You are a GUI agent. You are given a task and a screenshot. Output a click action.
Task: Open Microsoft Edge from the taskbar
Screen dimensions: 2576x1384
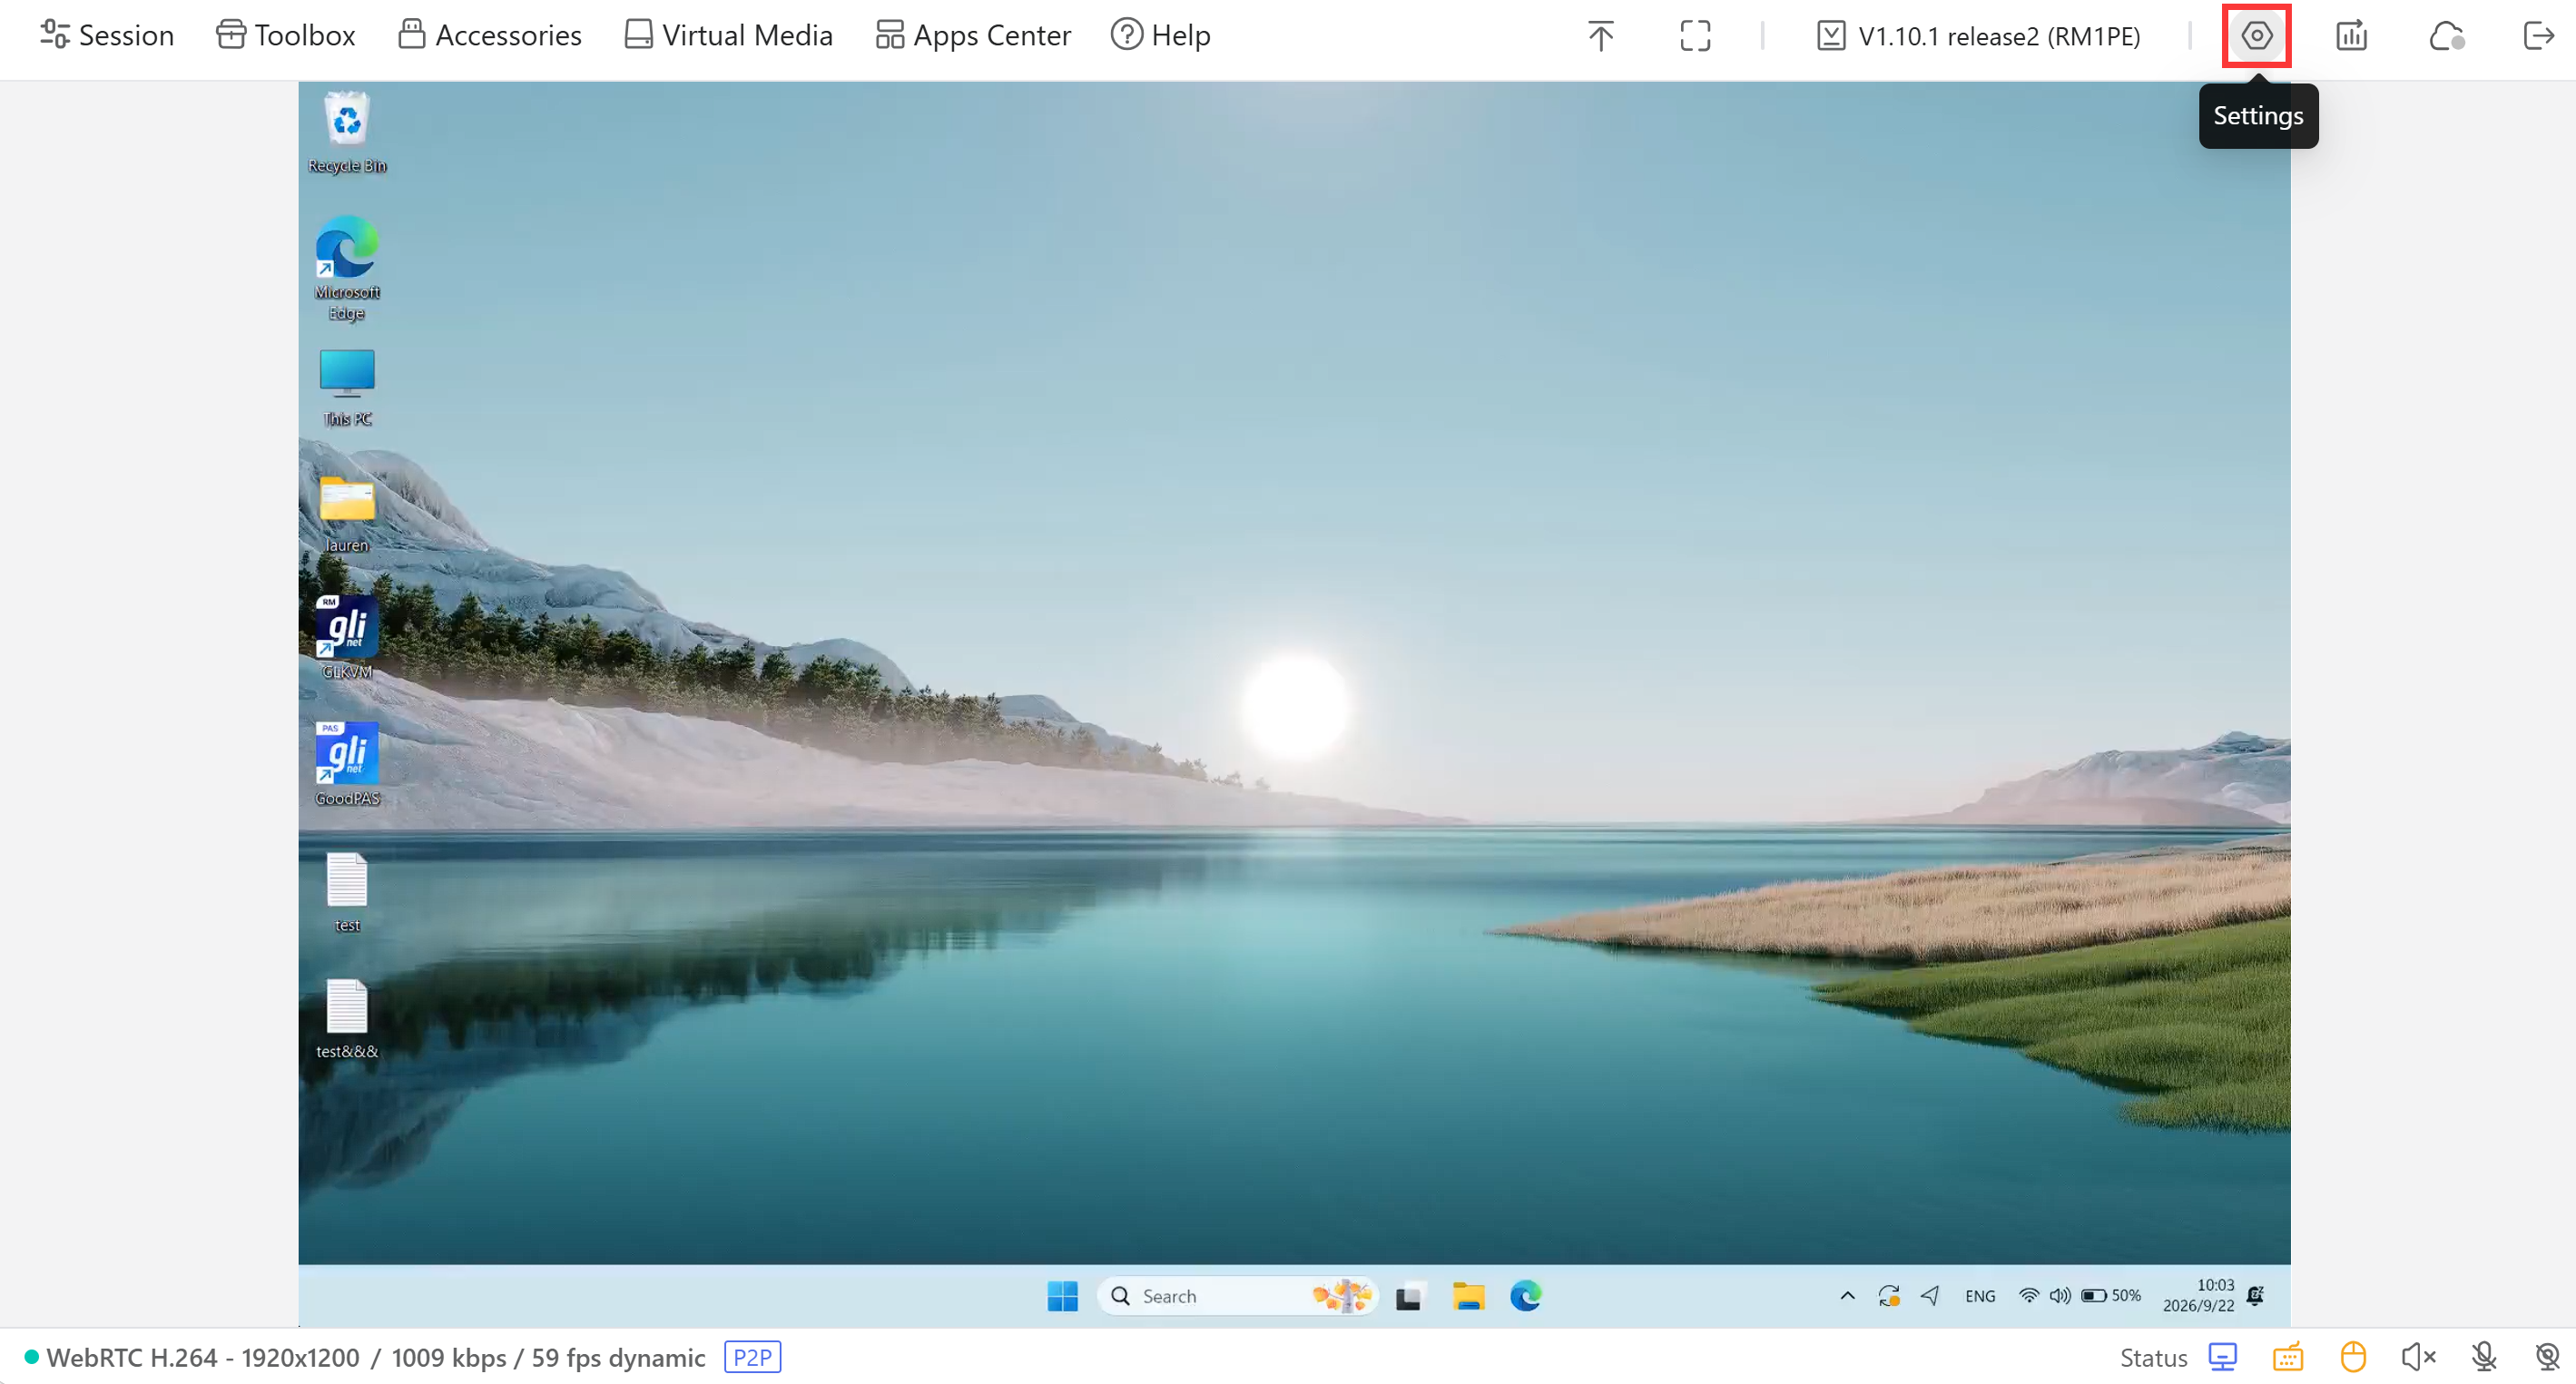tap(1526, 1296)
